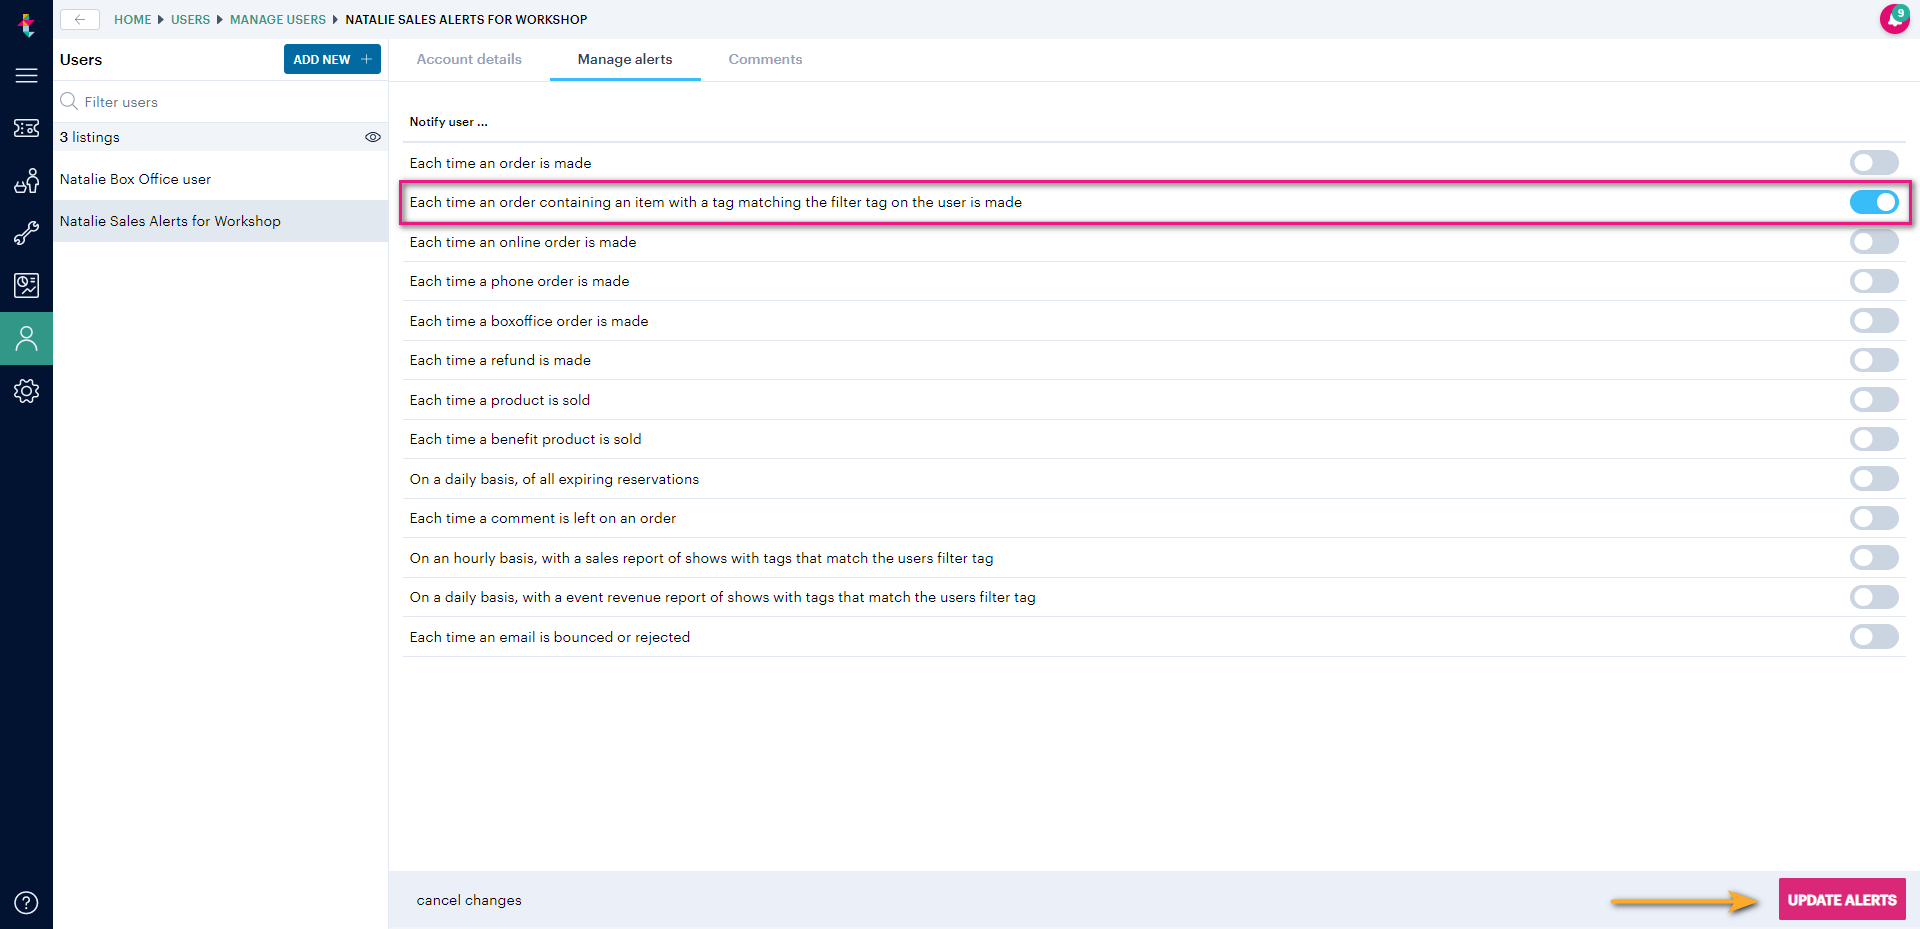The image size is (1920, 929).
Task: Navigate to Manage Users breadcrumb
Action: [277, 19]
